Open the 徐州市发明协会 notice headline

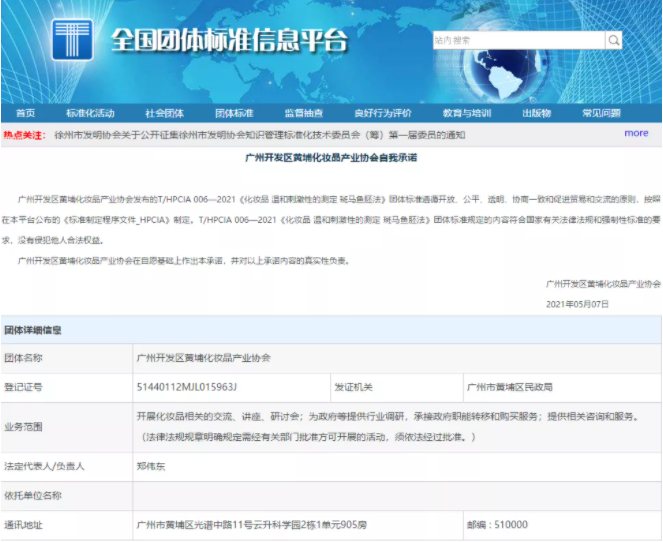pyautogui.click(x=260, y=135)
